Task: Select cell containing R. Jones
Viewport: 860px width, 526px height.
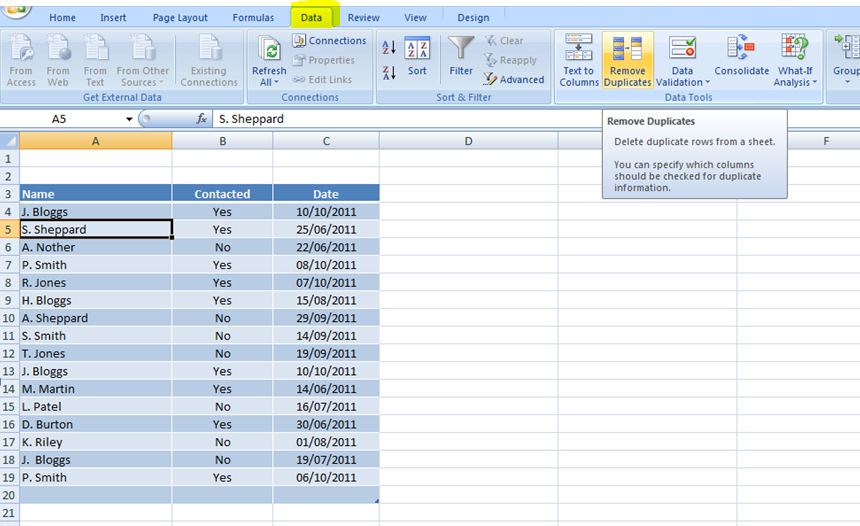Action: [95, 282]
